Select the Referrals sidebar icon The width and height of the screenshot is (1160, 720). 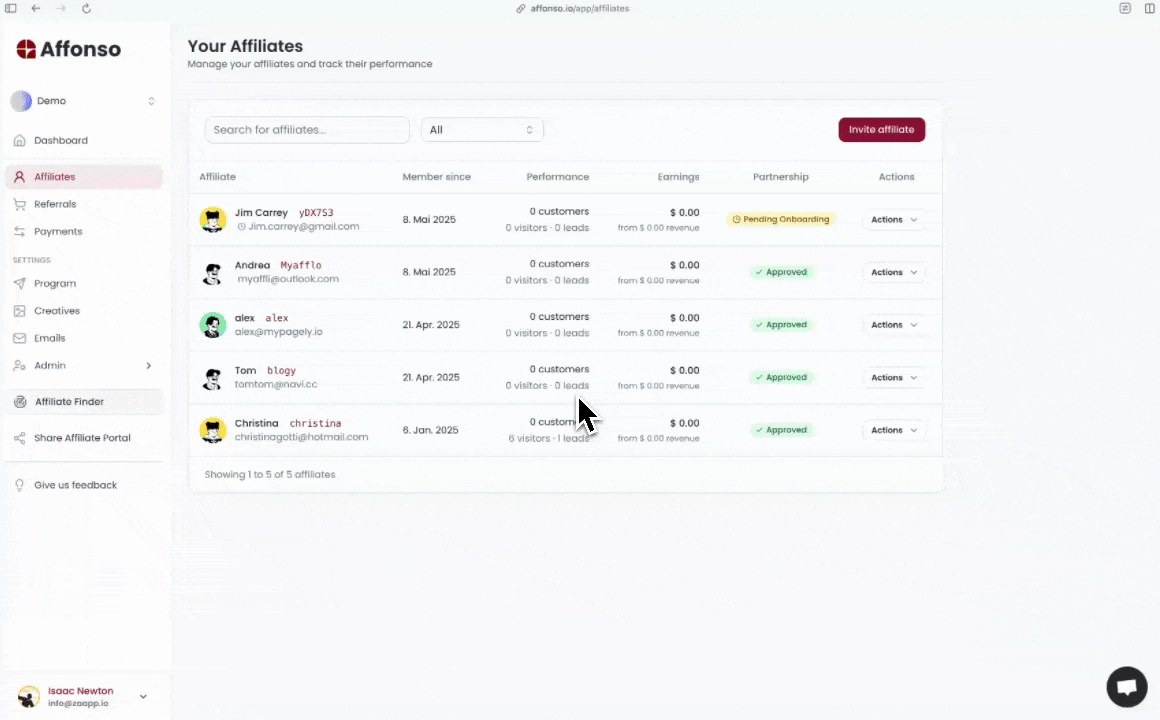point(21,204)
